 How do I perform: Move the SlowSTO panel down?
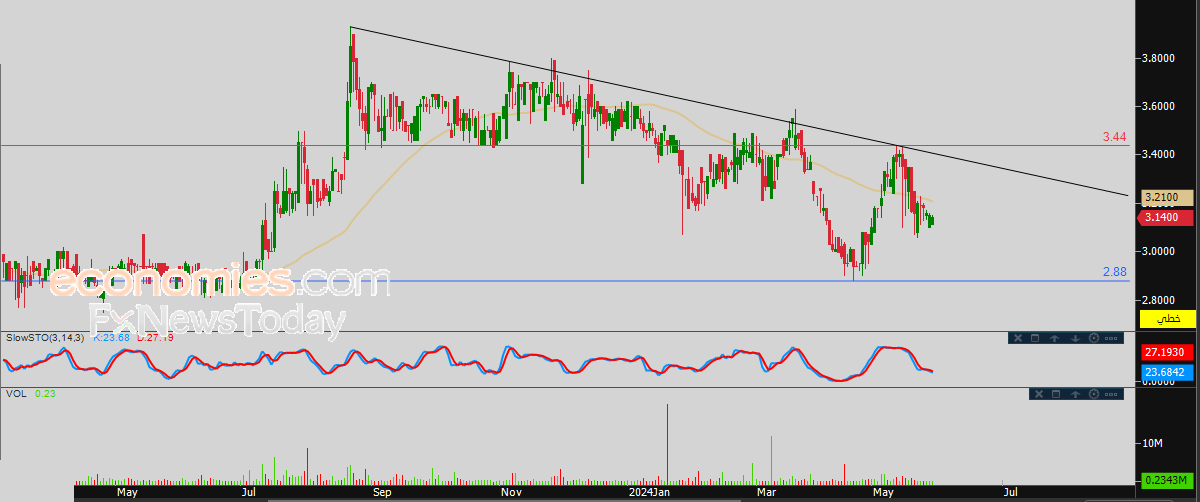click(1075, 338)
